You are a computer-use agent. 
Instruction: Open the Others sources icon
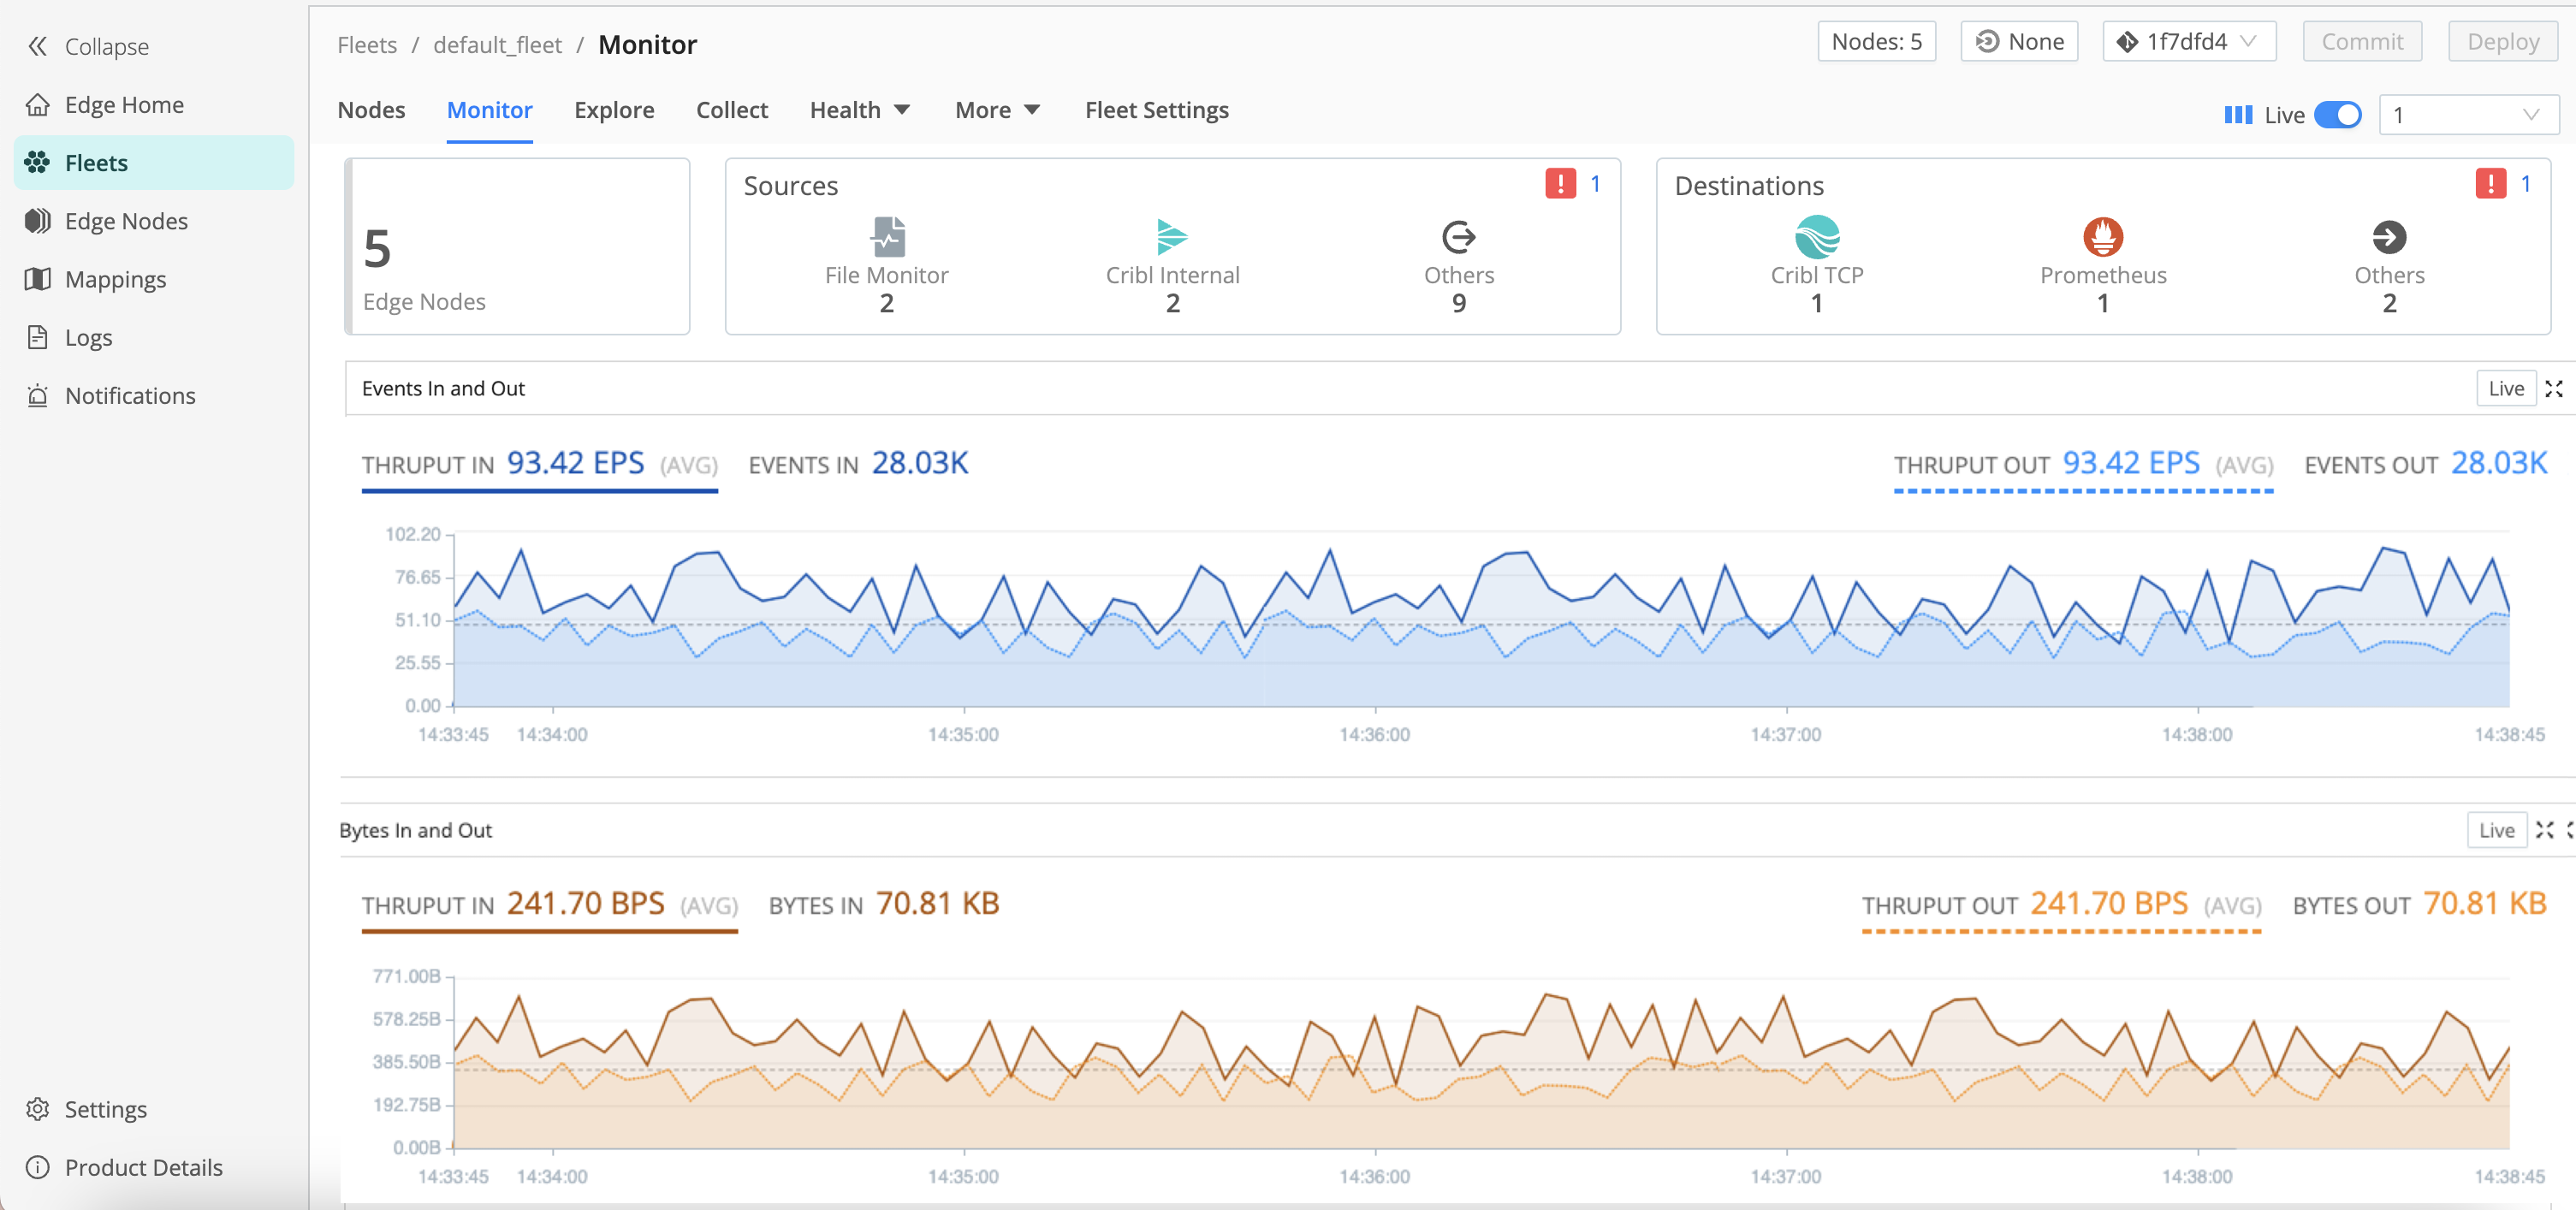(1458, 237)
